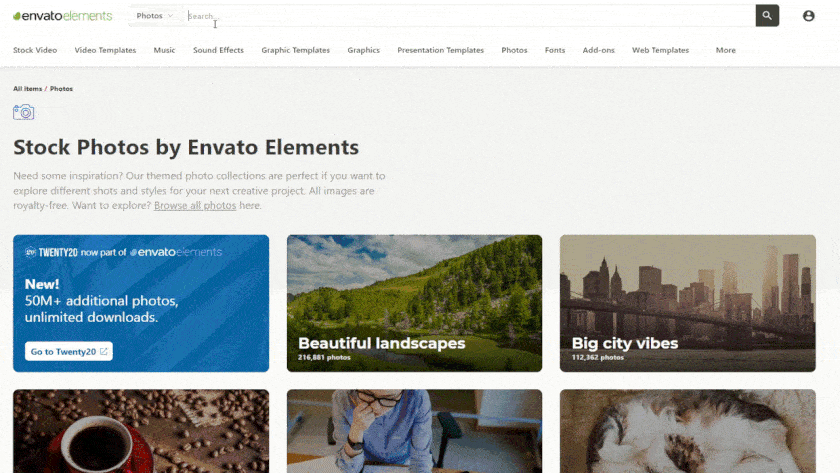
Task: Click the camera icon above the heading
Action: point(24,112)
